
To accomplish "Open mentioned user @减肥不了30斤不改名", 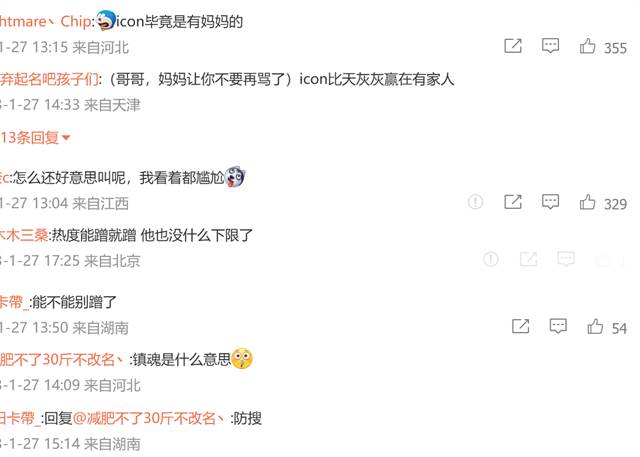I will [149, 418].
